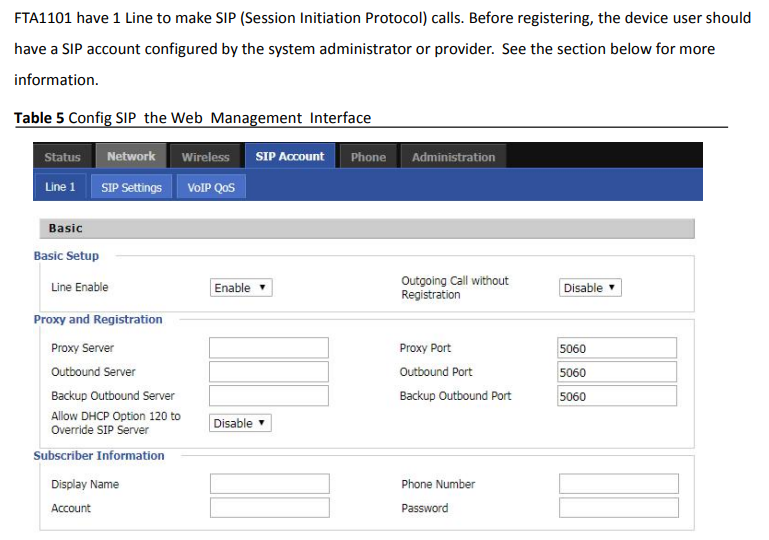The height and width of the screenshot is (540, 769).
Task: Click the Line Enable label
Action: click(79, 287)
